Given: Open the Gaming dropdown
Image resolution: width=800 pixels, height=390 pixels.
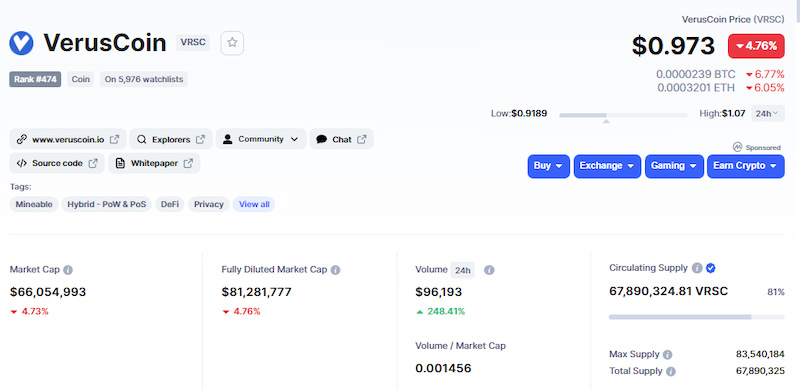Looking at the screenshot, I should [674, 166].
